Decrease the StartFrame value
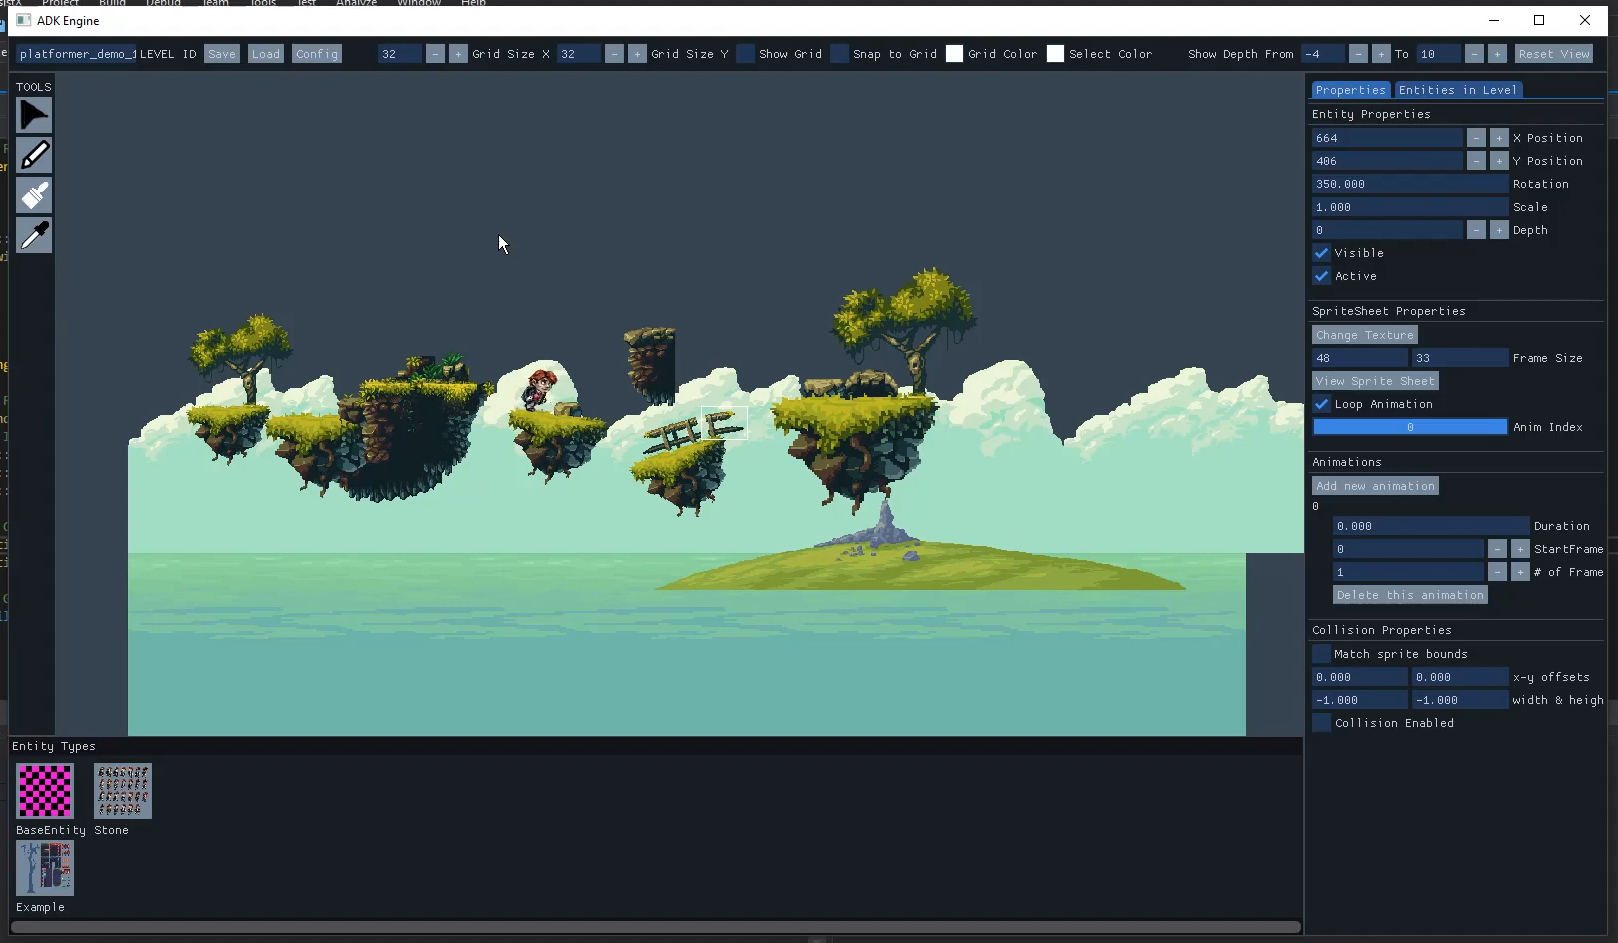The width and height of the screenshot is (1618, 943). pos(1497,549)
